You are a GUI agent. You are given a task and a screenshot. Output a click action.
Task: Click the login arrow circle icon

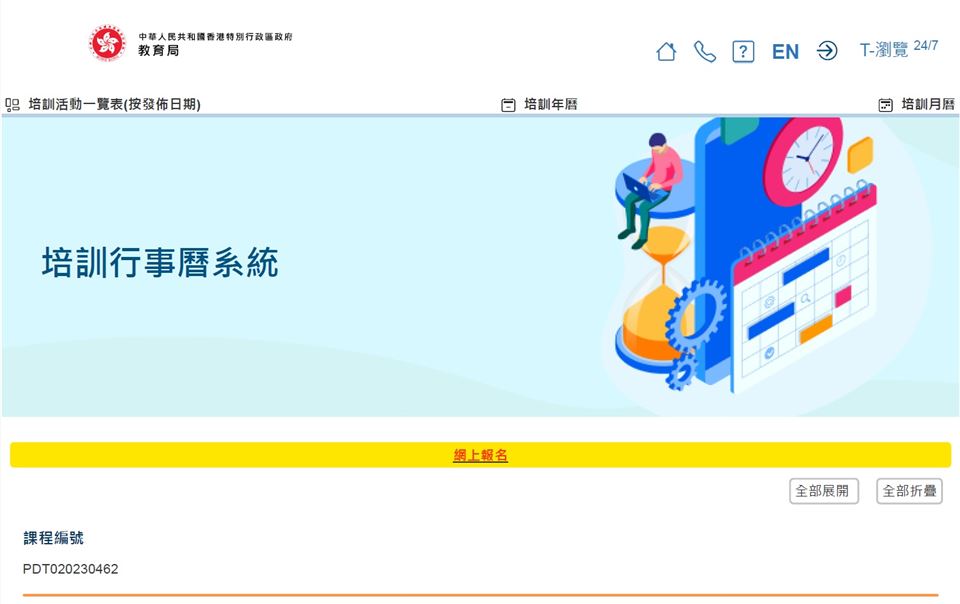827,51
